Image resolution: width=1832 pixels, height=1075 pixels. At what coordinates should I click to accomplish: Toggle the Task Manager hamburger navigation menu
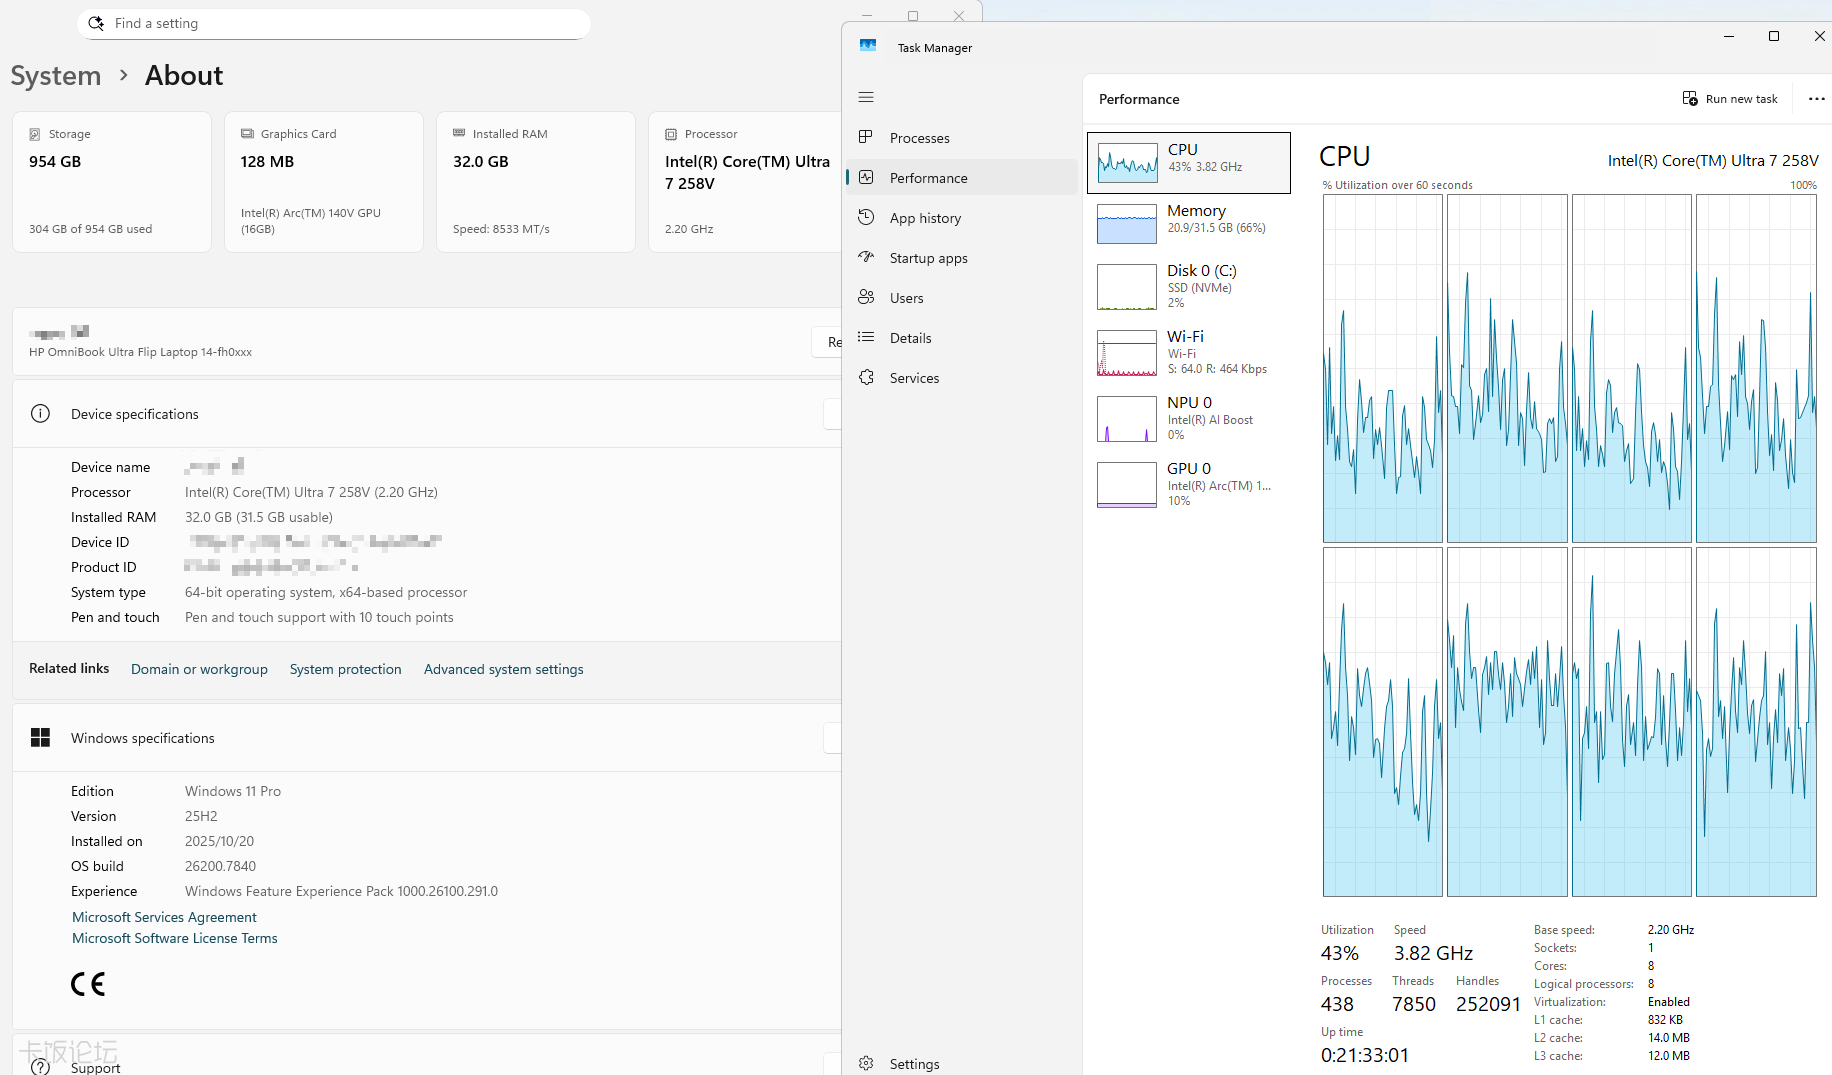tap(866, 97)
